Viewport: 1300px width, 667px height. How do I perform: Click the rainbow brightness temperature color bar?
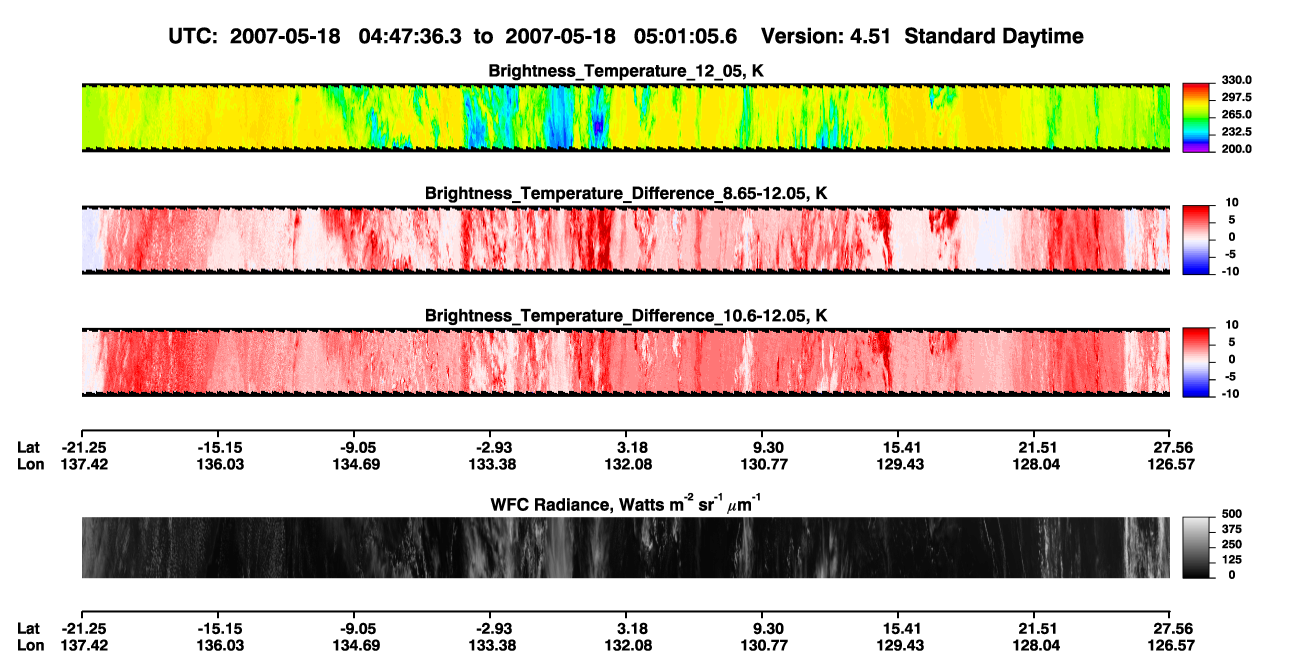(x=1195, y=117)
